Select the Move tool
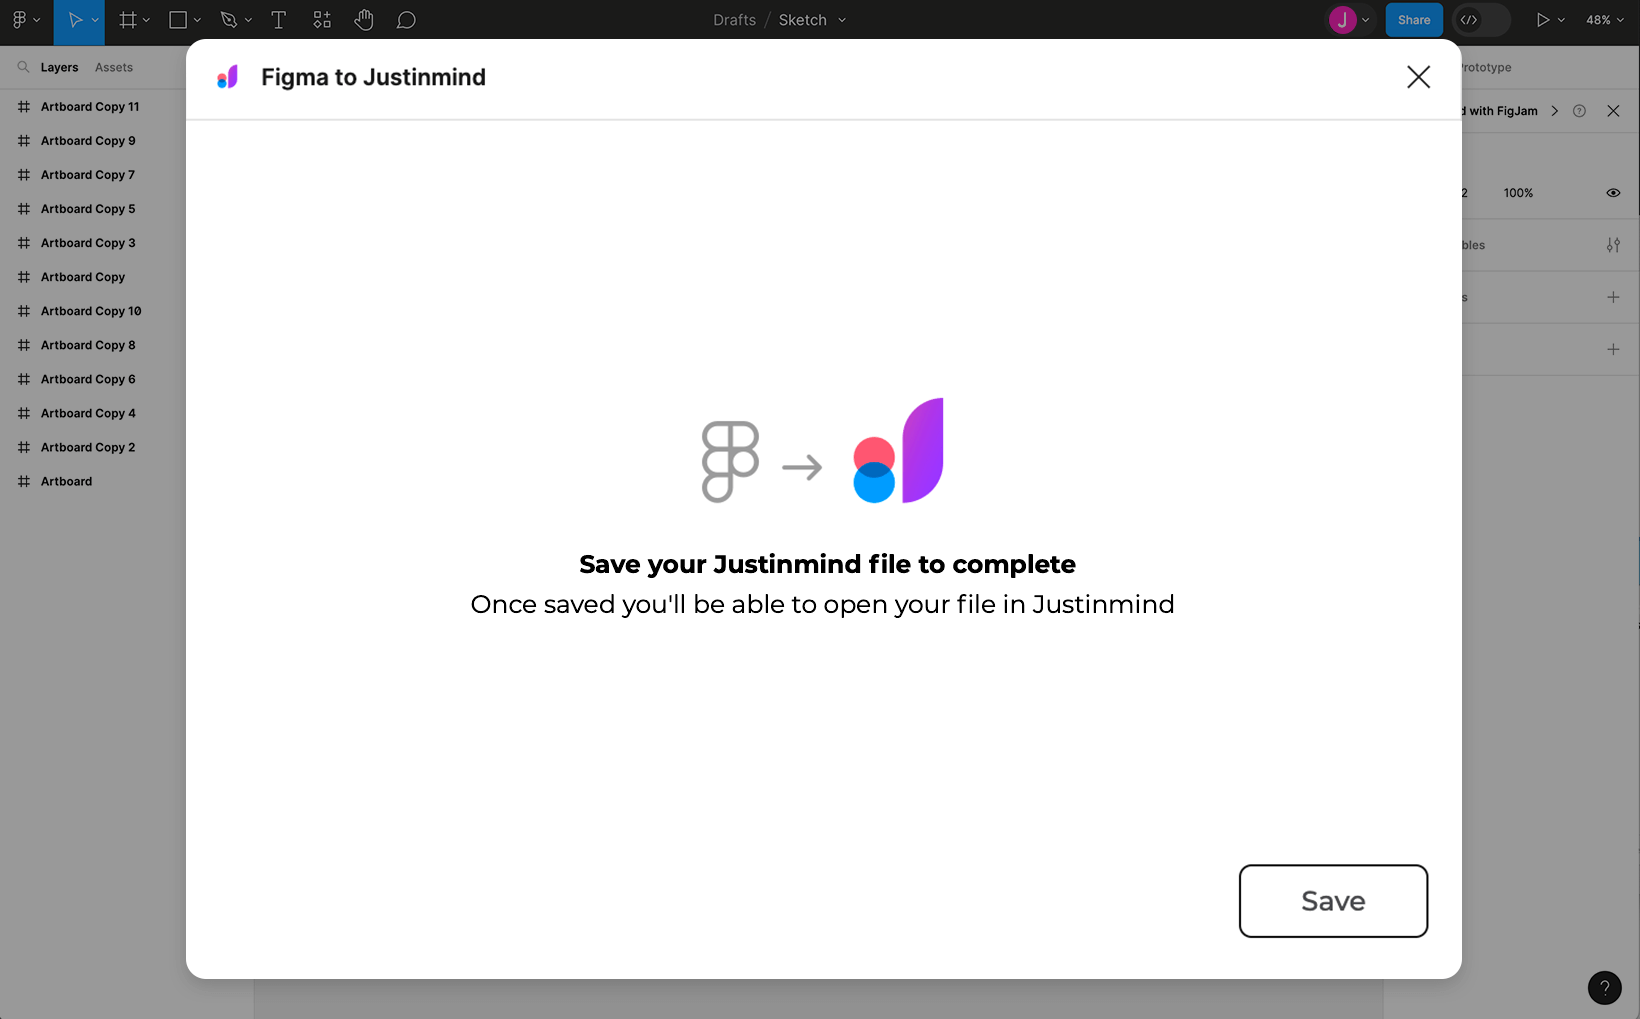The width and height of the screenshot is (1640, 1019). [x=75, y=20]
